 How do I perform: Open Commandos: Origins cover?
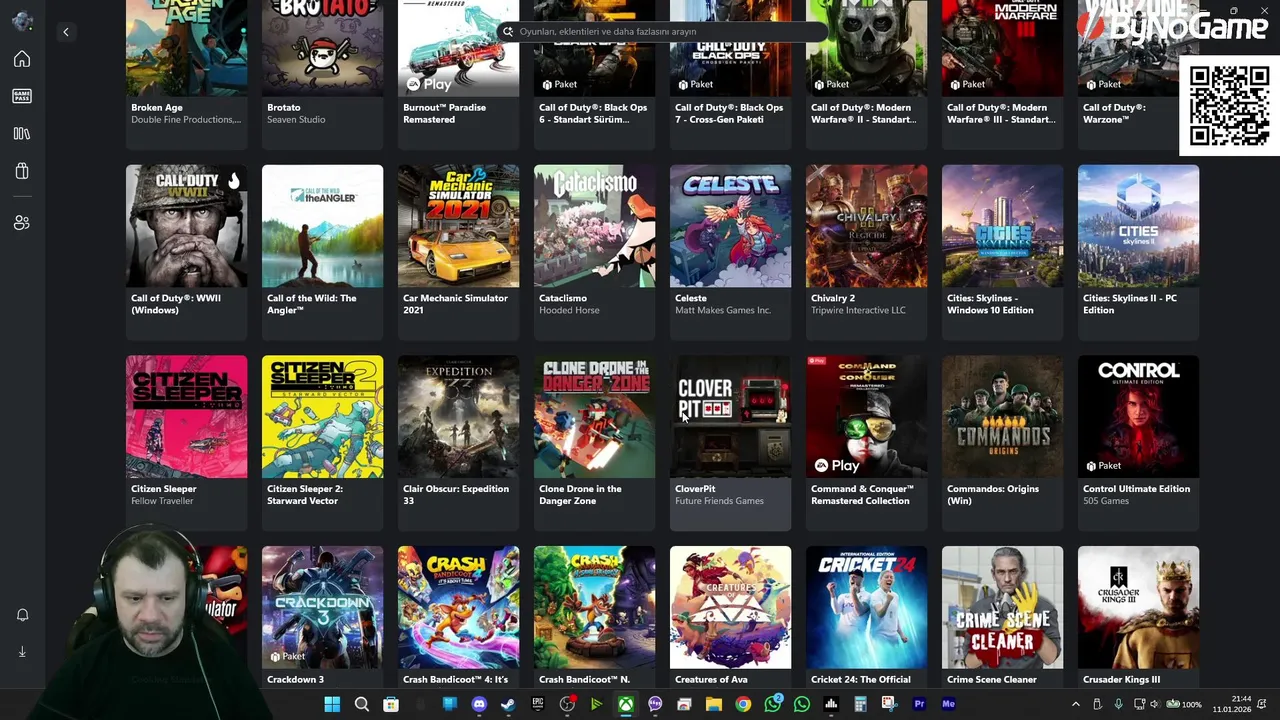point(1002,417)
